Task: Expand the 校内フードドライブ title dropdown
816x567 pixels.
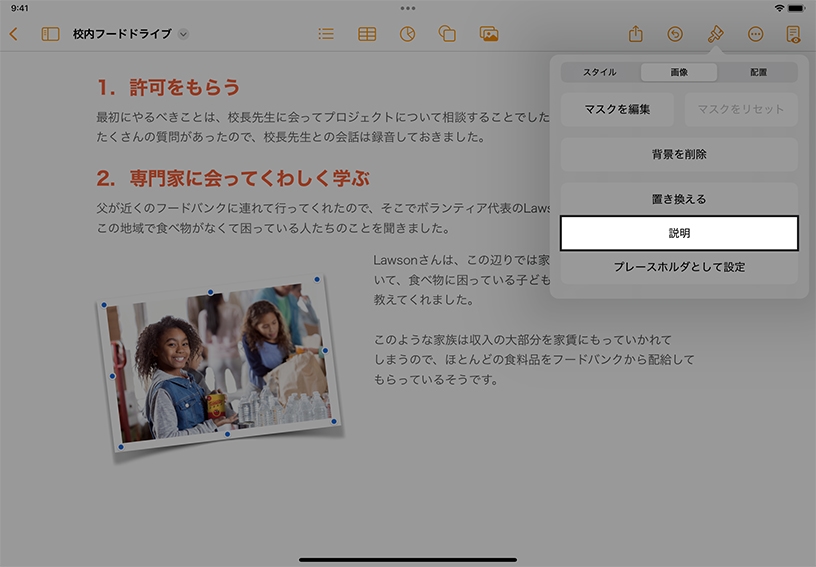Action: pyautogui.click(x=183, y=34)
